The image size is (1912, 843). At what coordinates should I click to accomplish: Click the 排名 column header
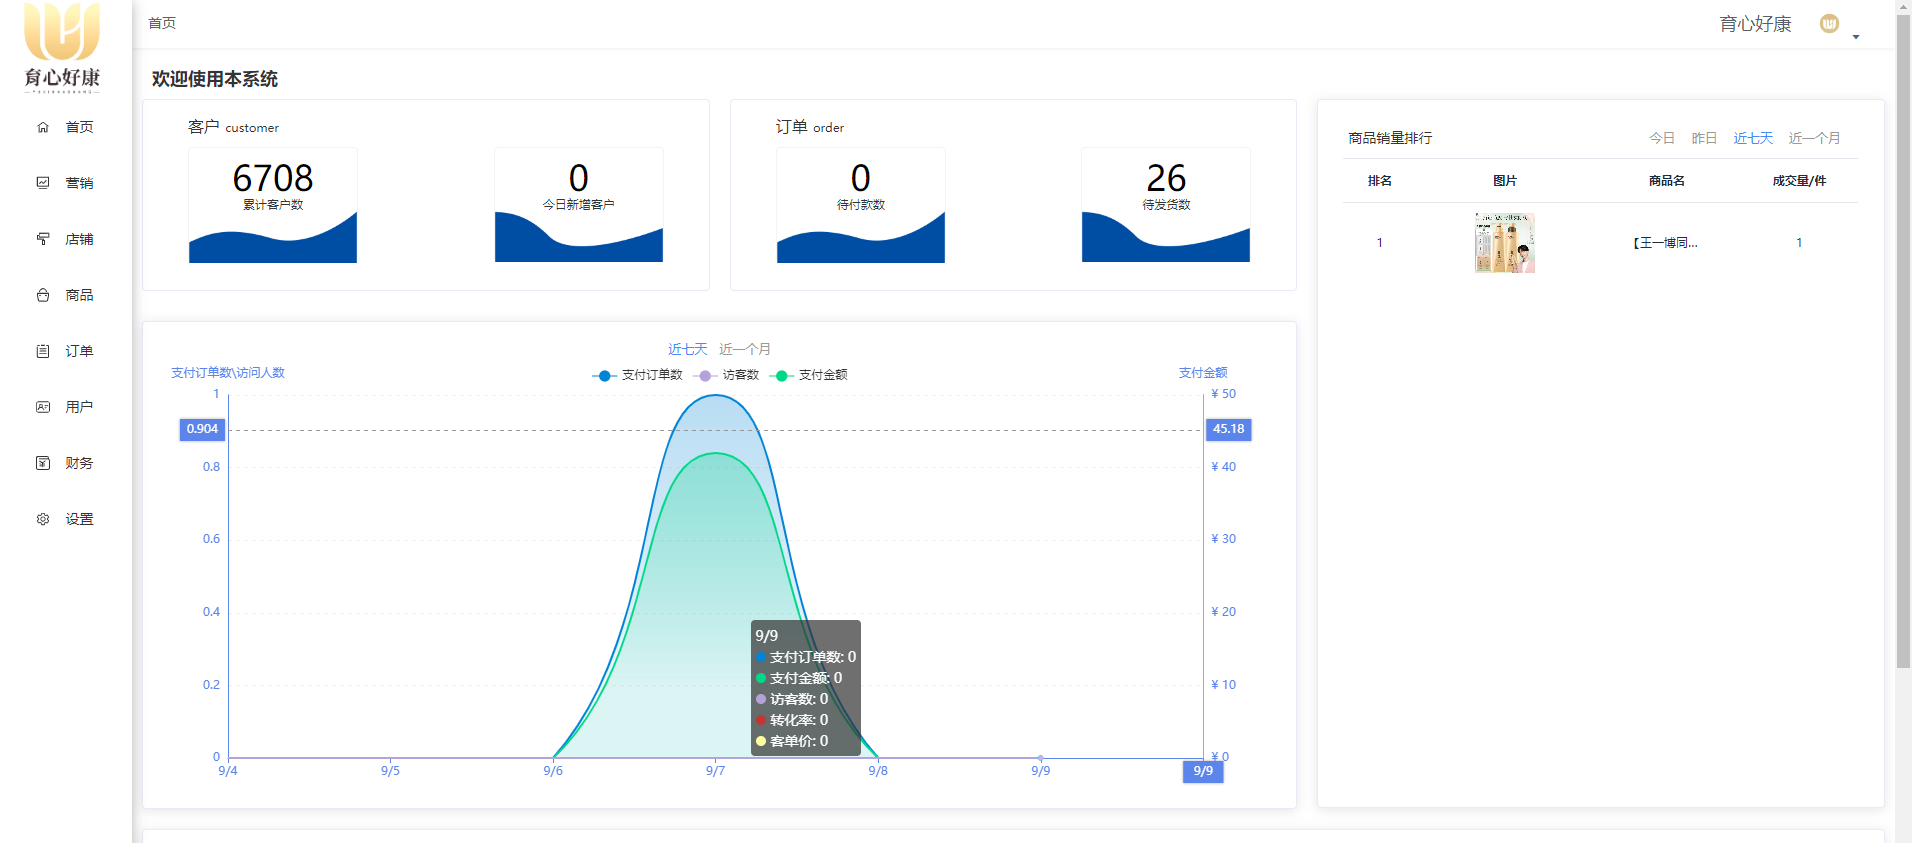pos(1380,181)
